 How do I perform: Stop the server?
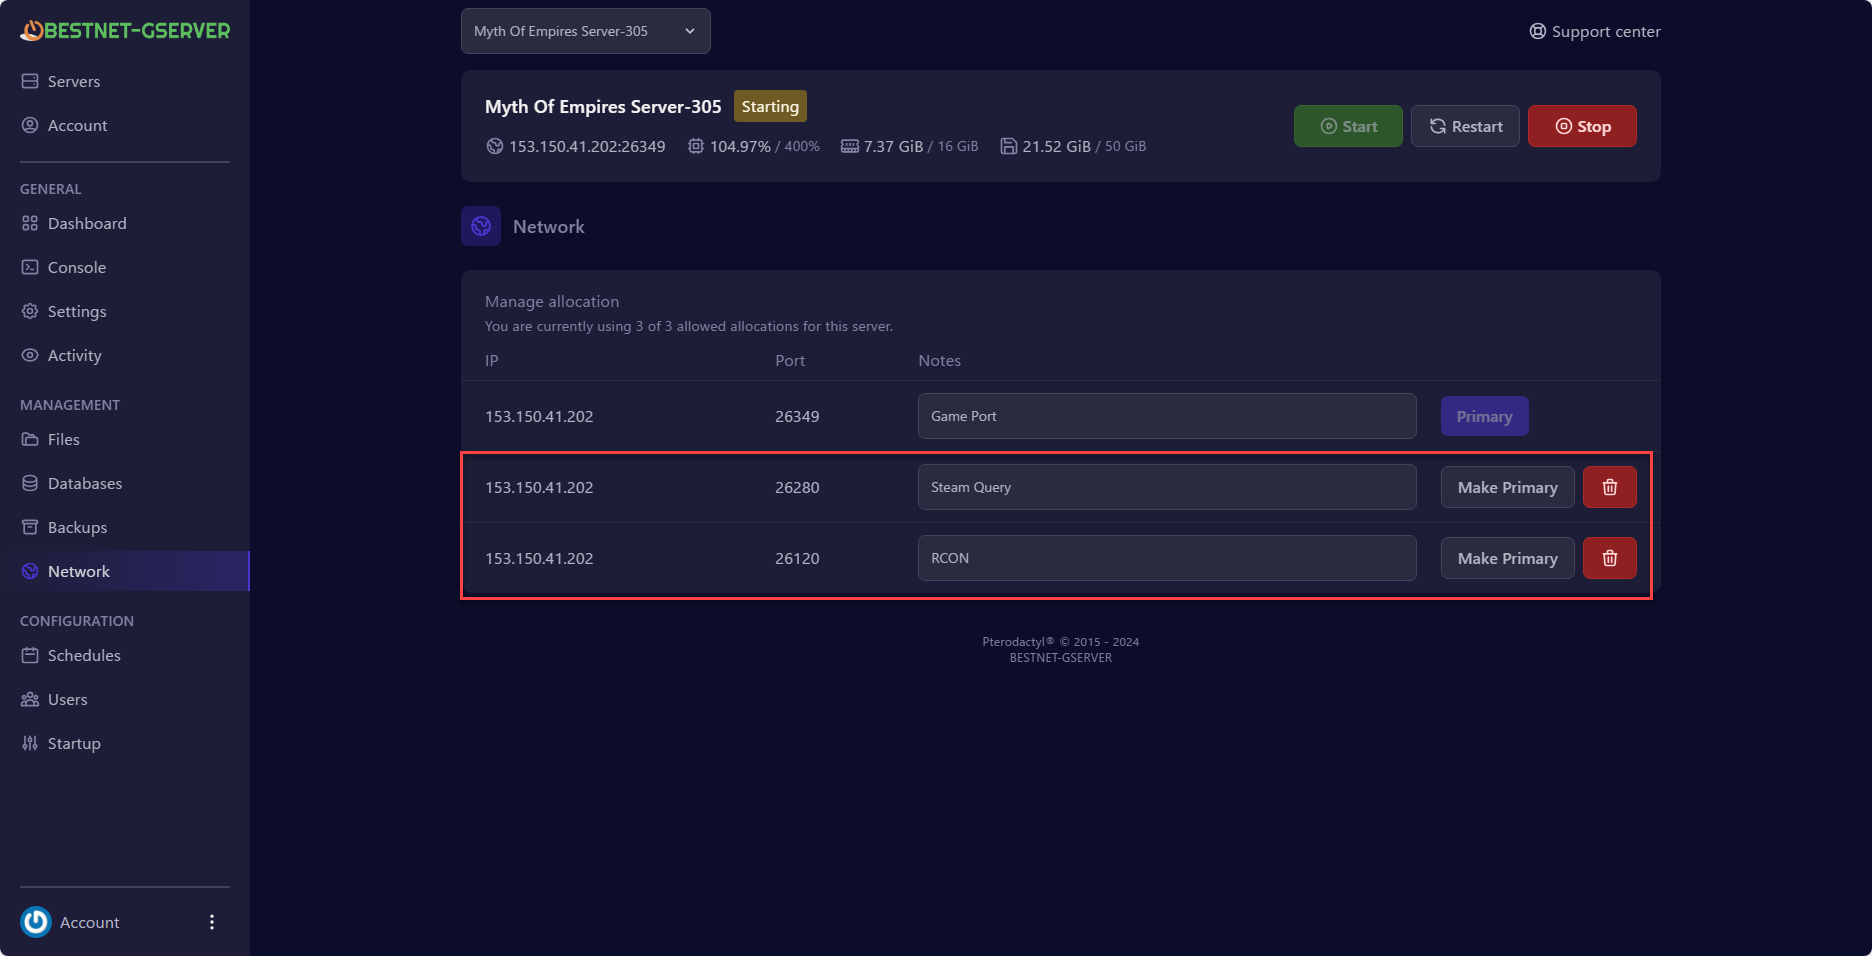pyautogui.click(x=1582, y=126)
